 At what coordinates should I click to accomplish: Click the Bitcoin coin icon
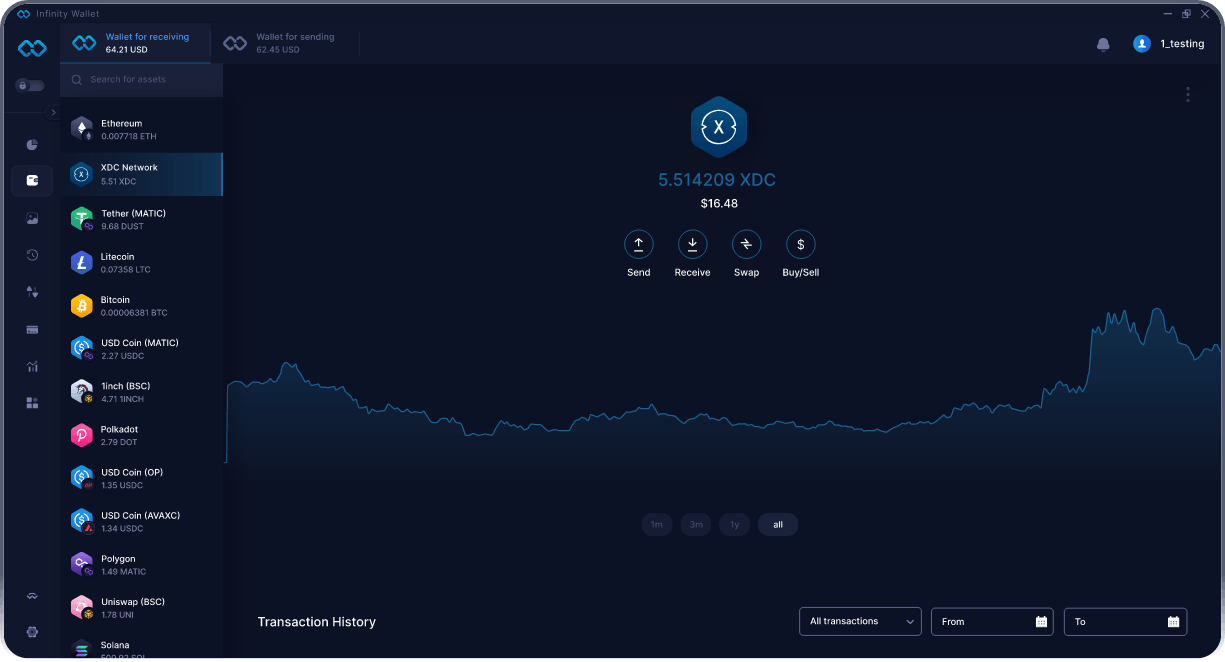pos(82,306)
